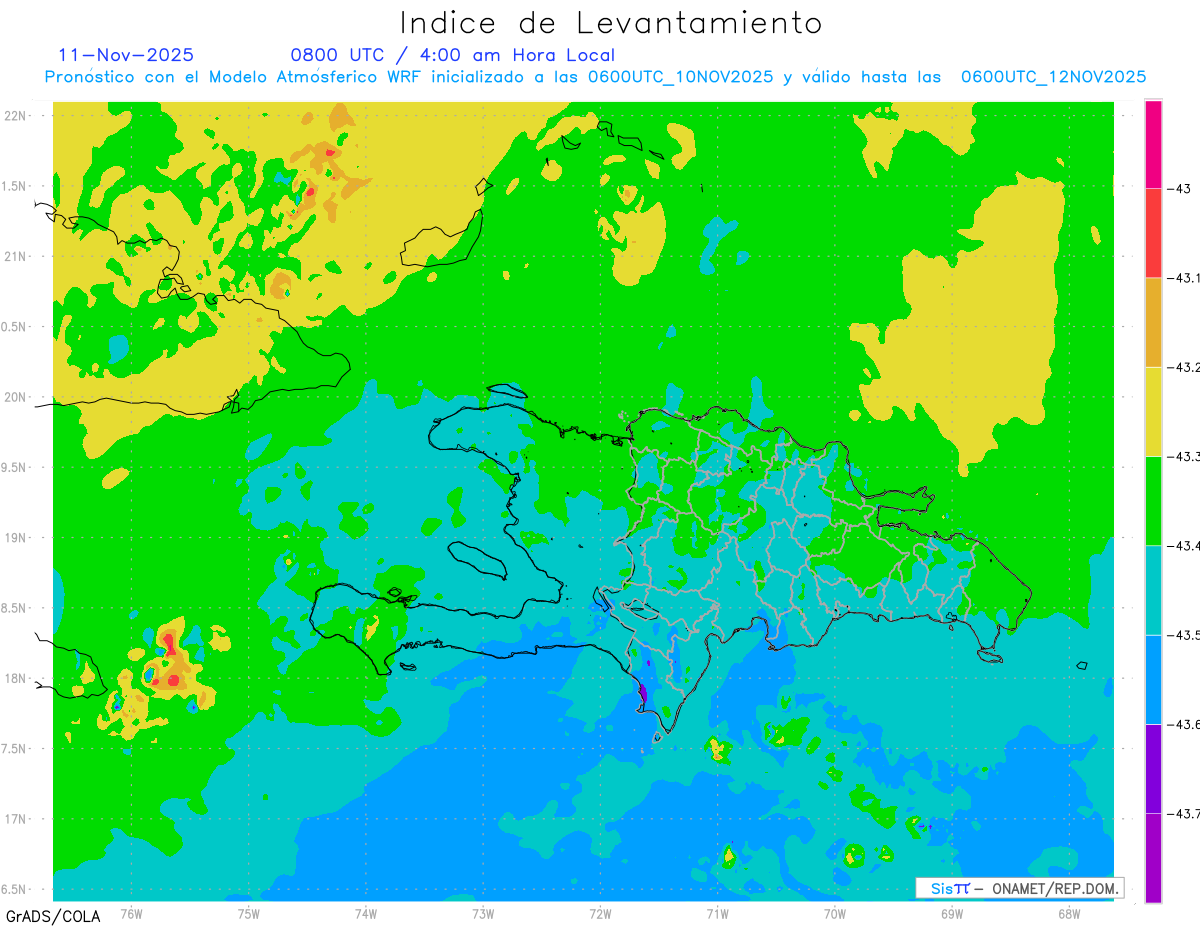Click the "-43.3" color bar value
Screen dimensions: 1200x927
click(1185, 456)
